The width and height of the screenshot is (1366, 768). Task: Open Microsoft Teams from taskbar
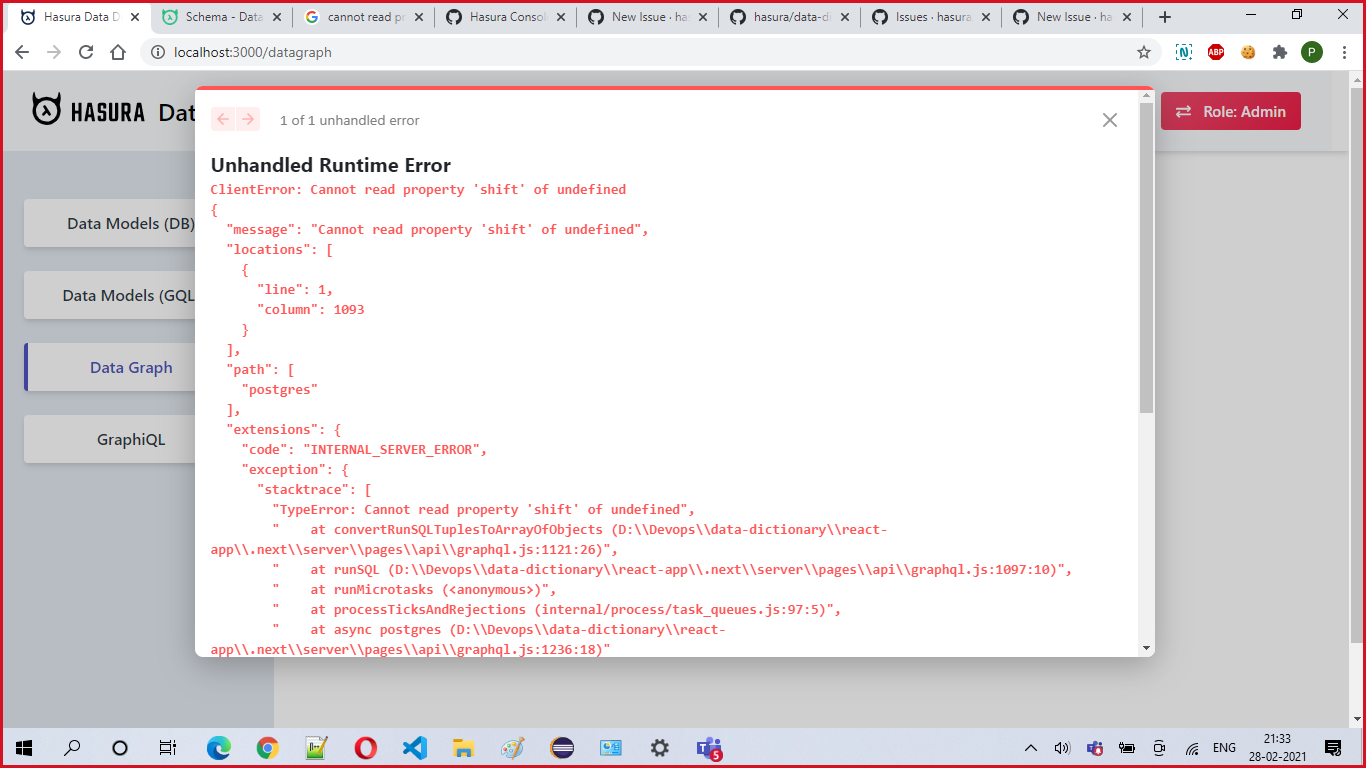[709, 747]
